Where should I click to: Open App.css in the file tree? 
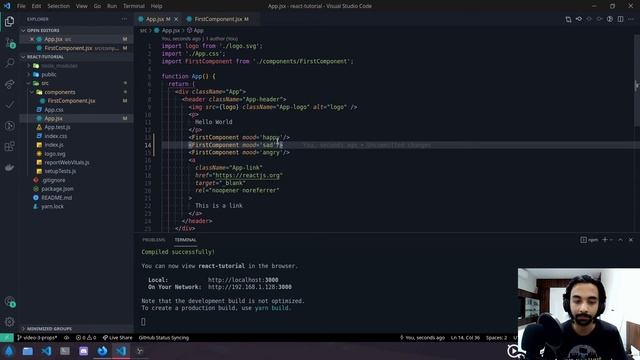click(x=54, y=110)
